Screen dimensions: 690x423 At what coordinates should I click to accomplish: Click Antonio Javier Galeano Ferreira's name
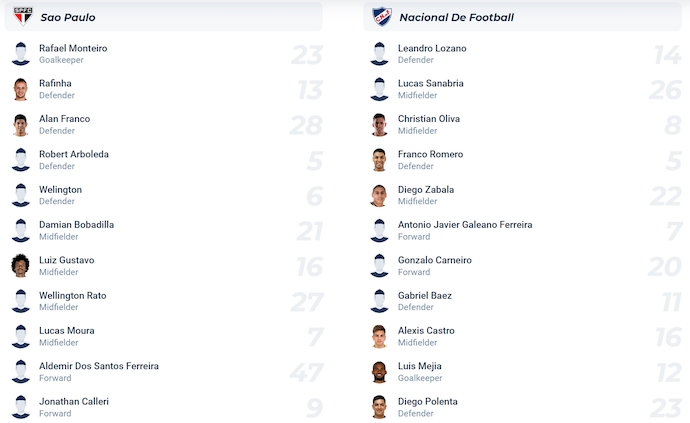(x=465, y=225)
